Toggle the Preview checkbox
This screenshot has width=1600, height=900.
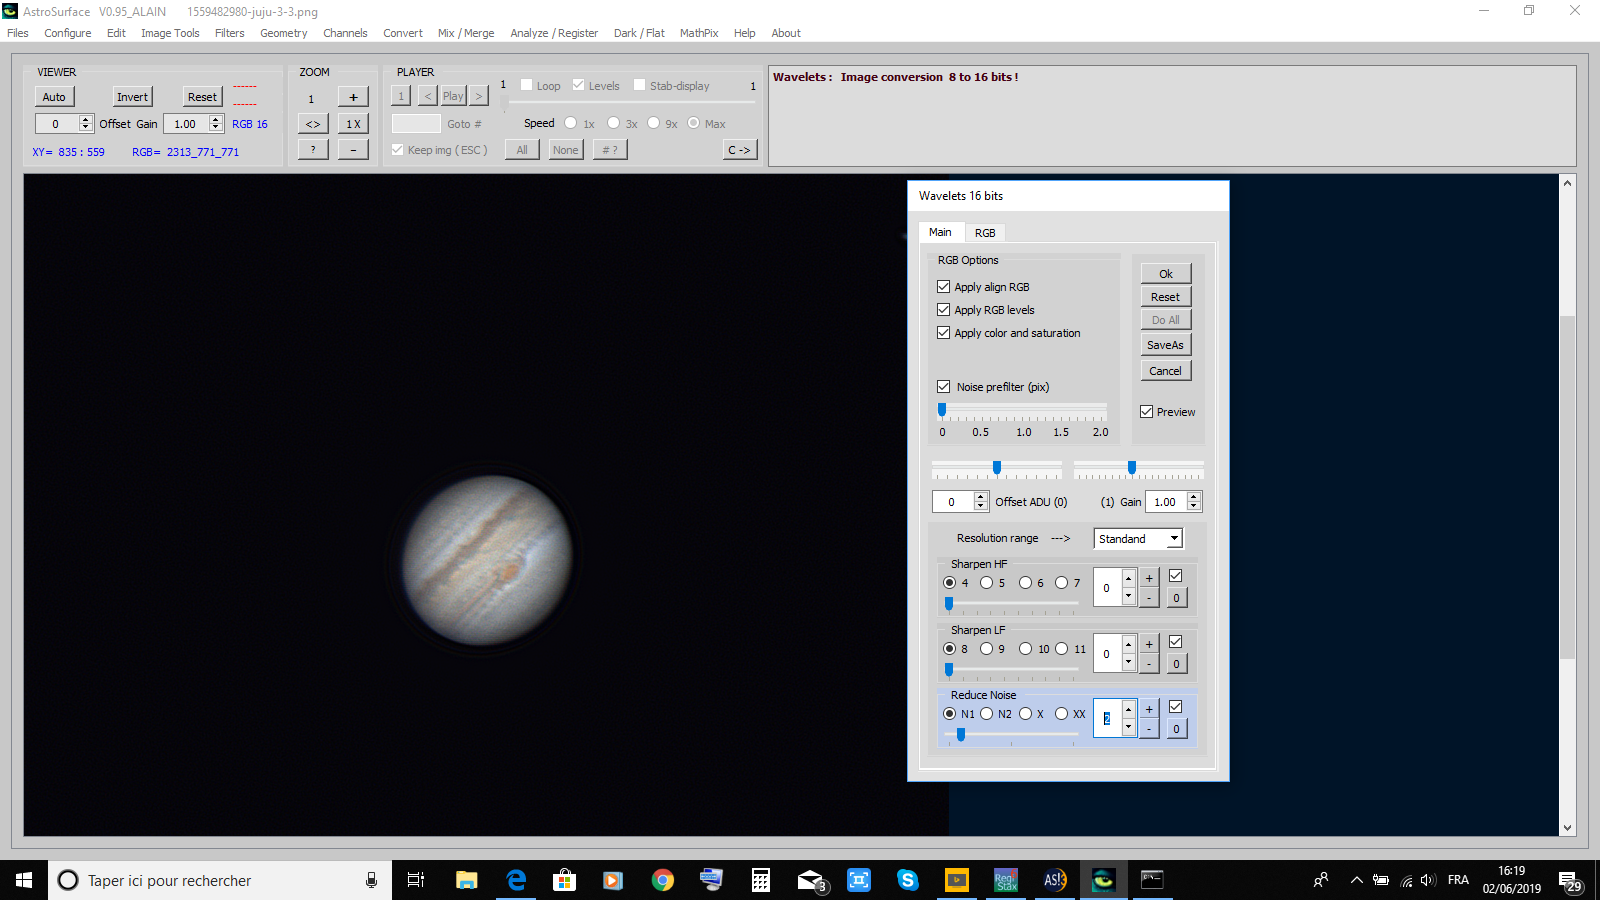(1147, 412)
